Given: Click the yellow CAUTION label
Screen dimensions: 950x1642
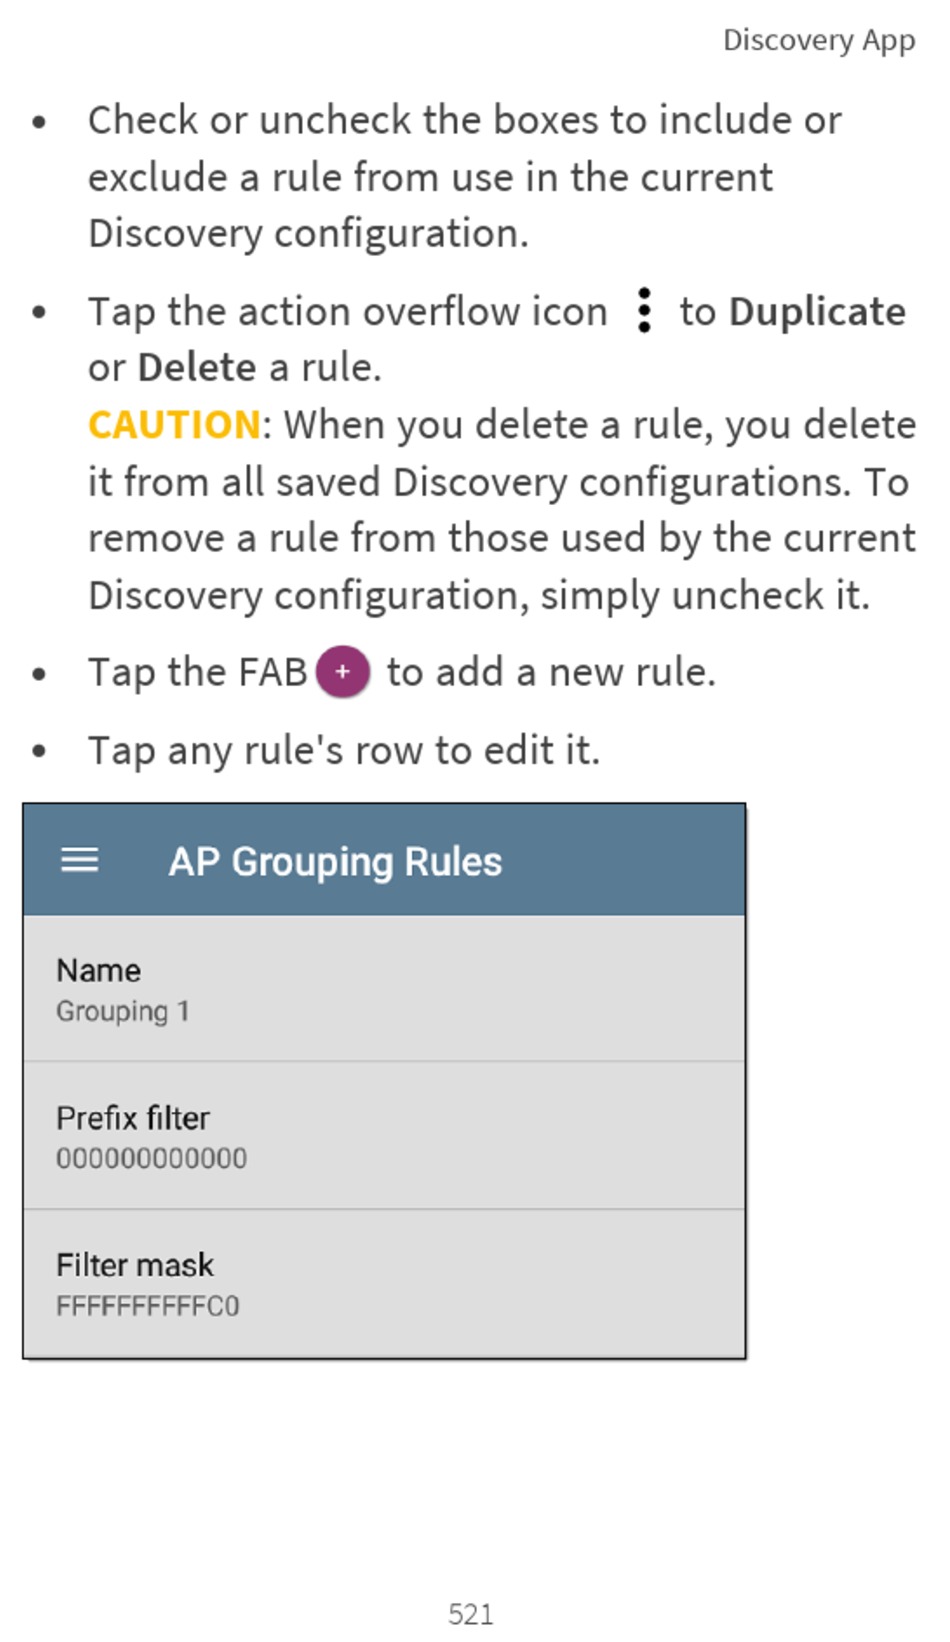Looking at the screenshot, I should 174,425.
